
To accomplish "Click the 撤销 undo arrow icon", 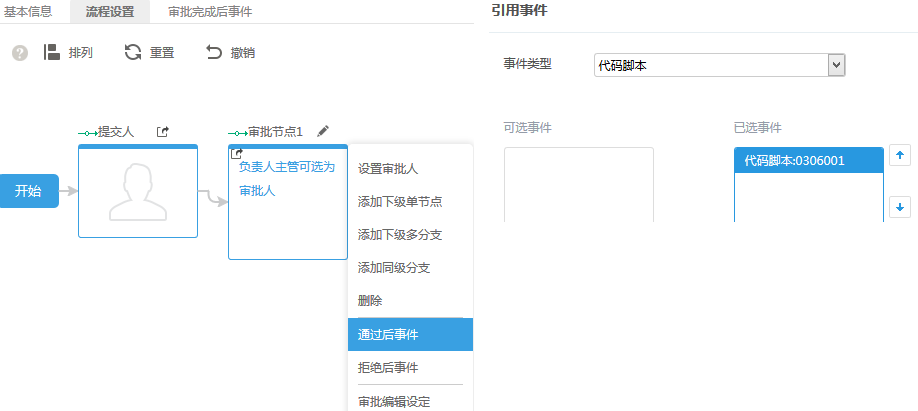I will [x=213, y=53].
